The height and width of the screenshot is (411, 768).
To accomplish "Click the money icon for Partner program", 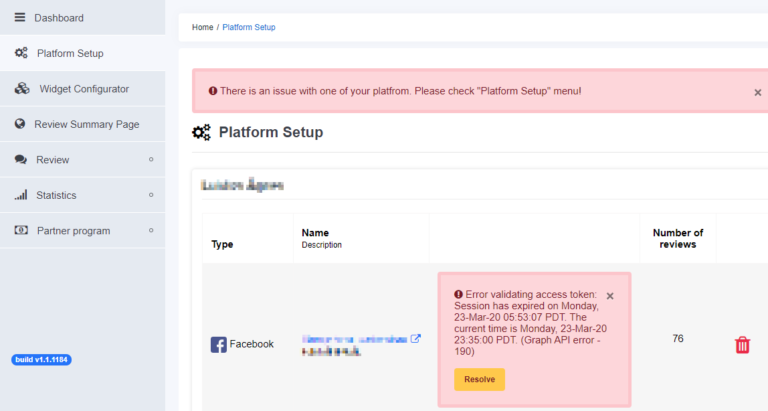I will (x=21, y=231).
